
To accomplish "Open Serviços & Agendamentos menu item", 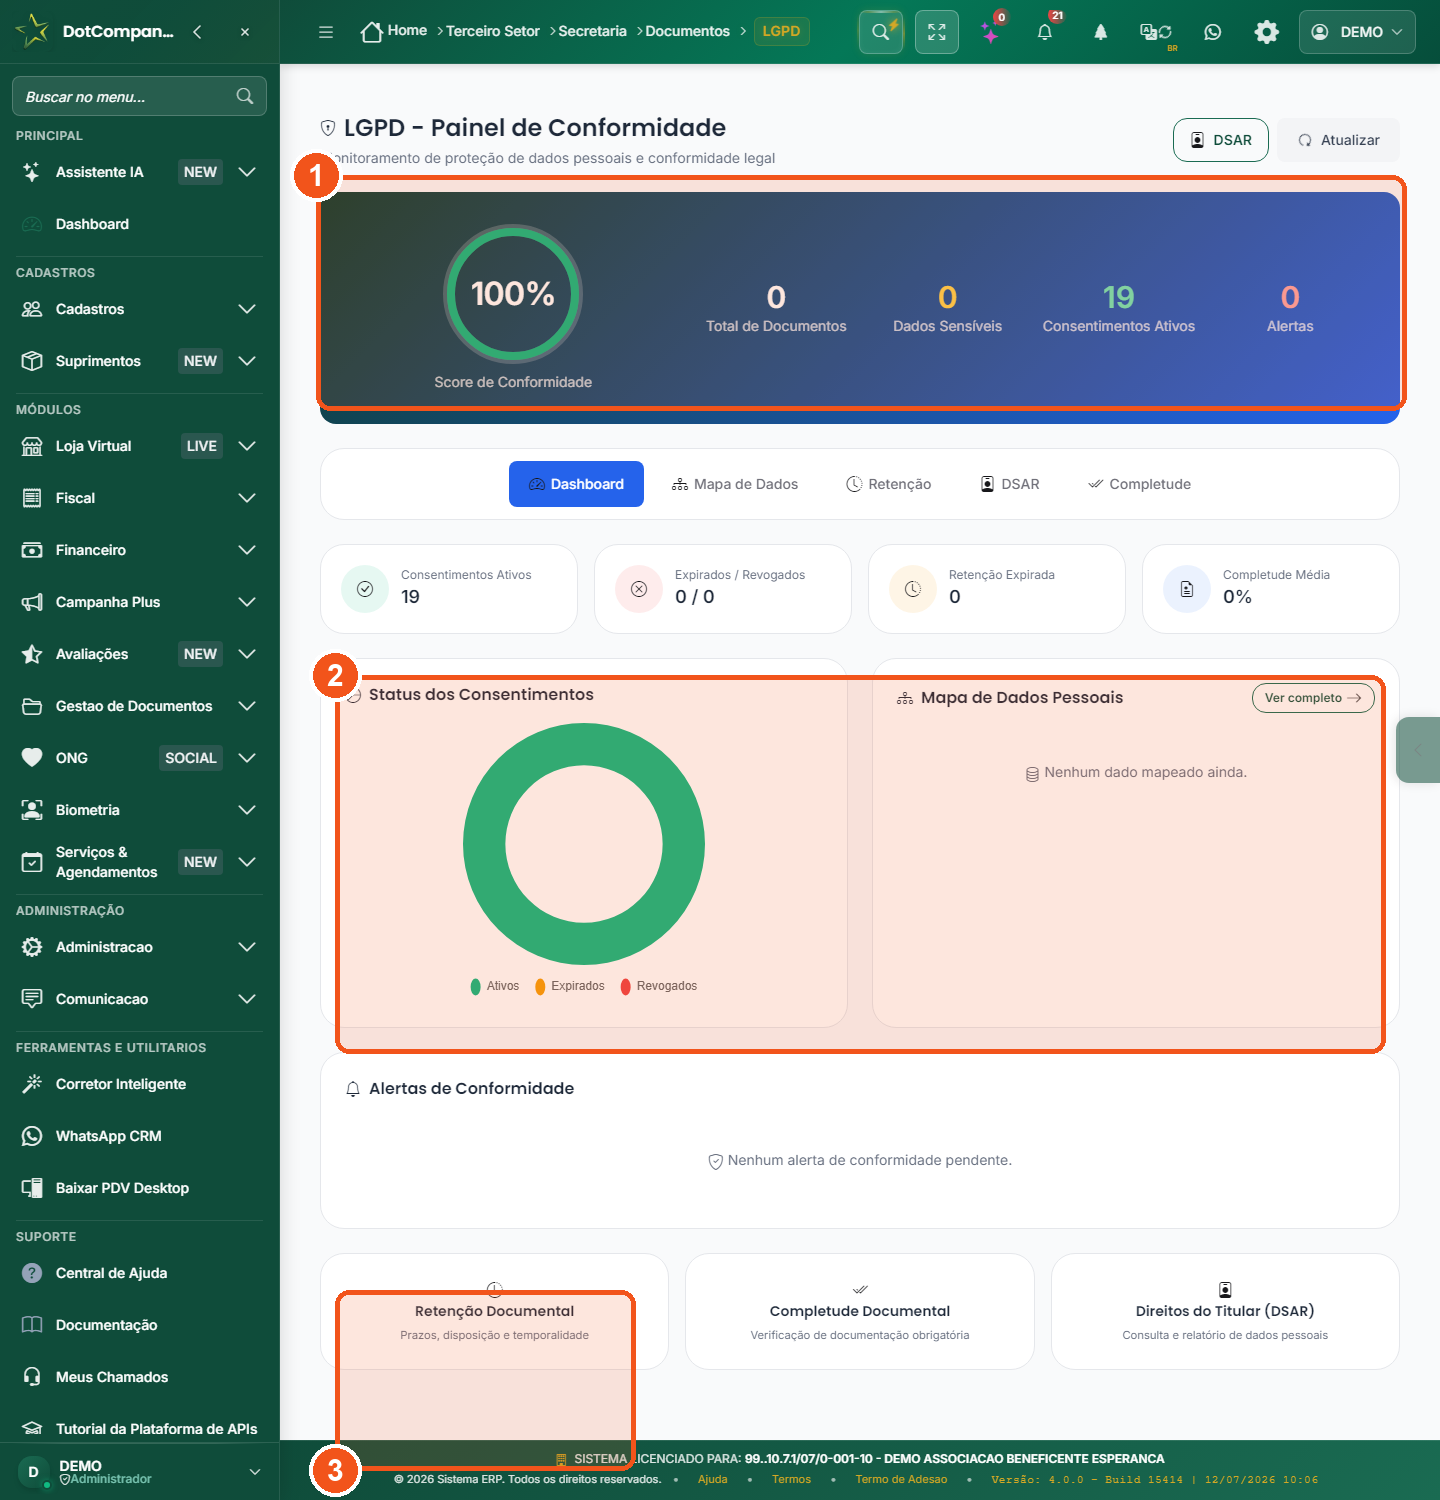I will click(x=139, y=862).
